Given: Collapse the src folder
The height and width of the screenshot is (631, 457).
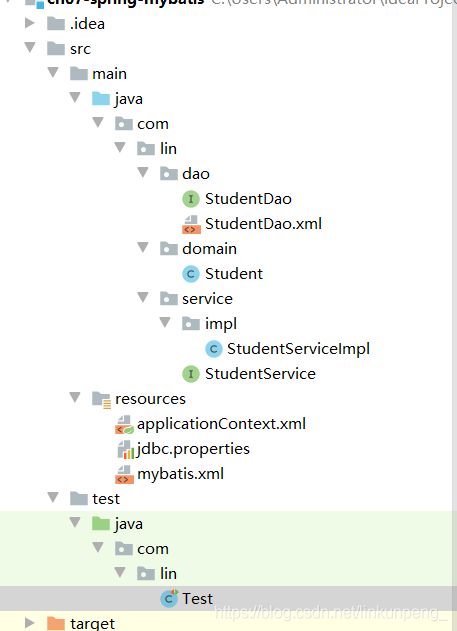Looking at the screenshot, I should [x=30, y=48].
